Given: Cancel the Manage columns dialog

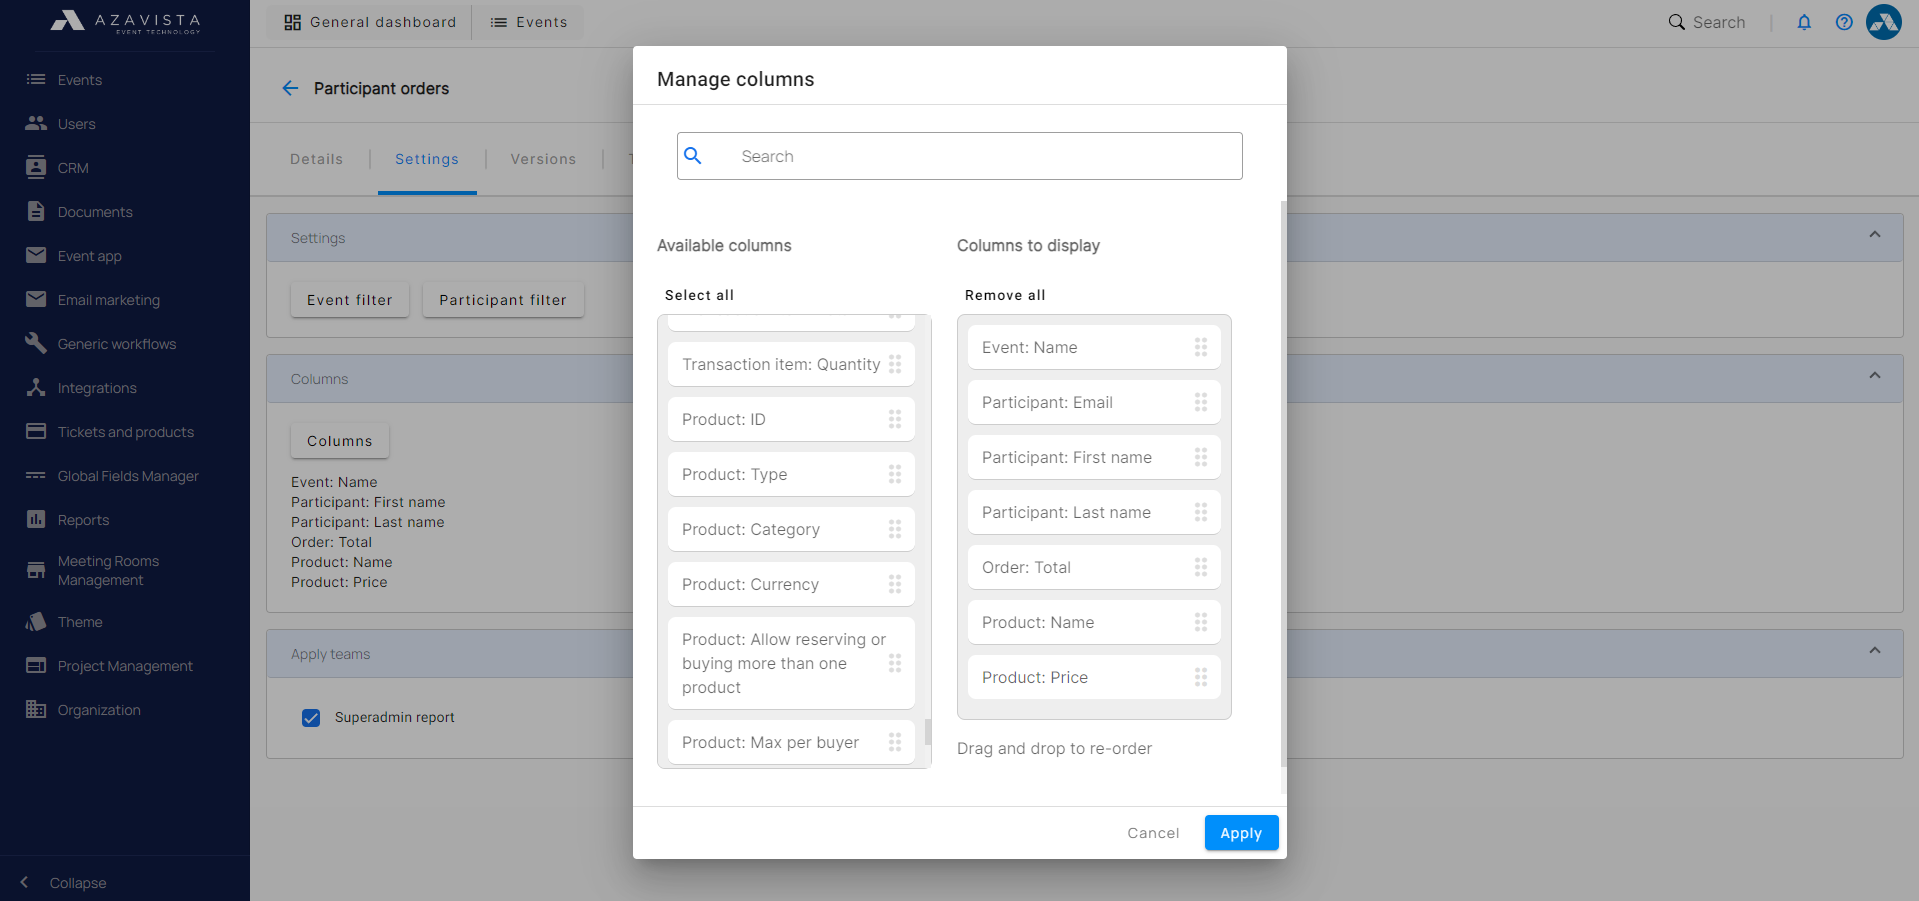Looking at the screenshot, I should 1153,833.
